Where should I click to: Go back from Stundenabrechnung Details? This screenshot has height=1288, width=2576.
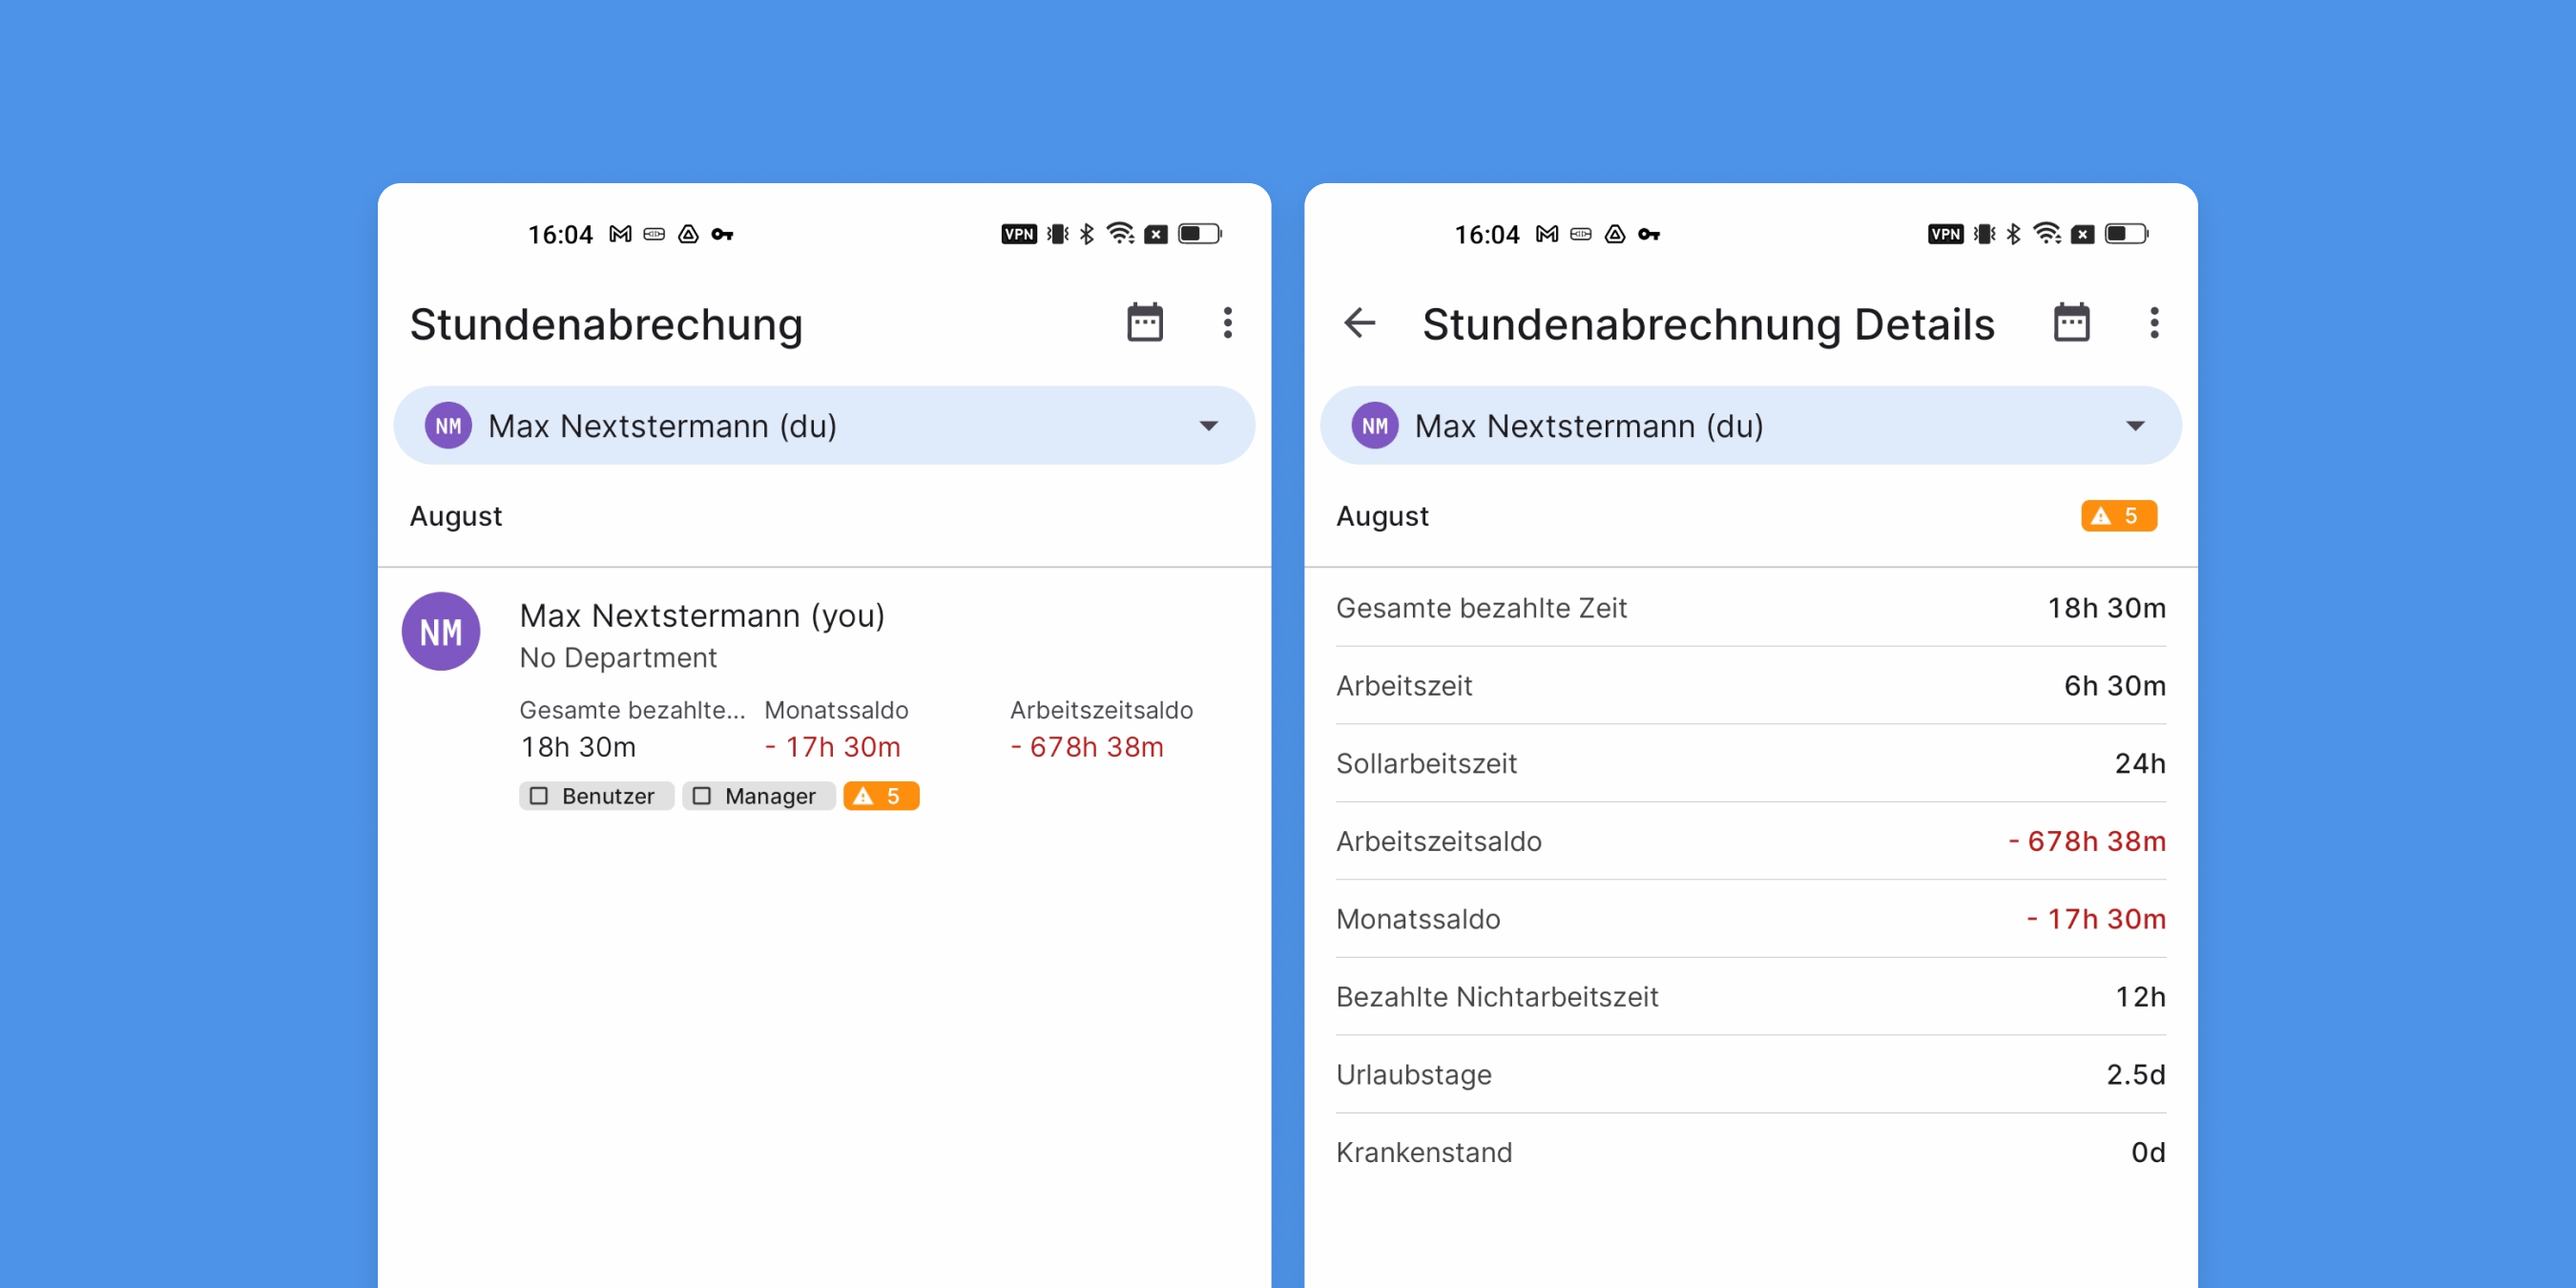1360,323
